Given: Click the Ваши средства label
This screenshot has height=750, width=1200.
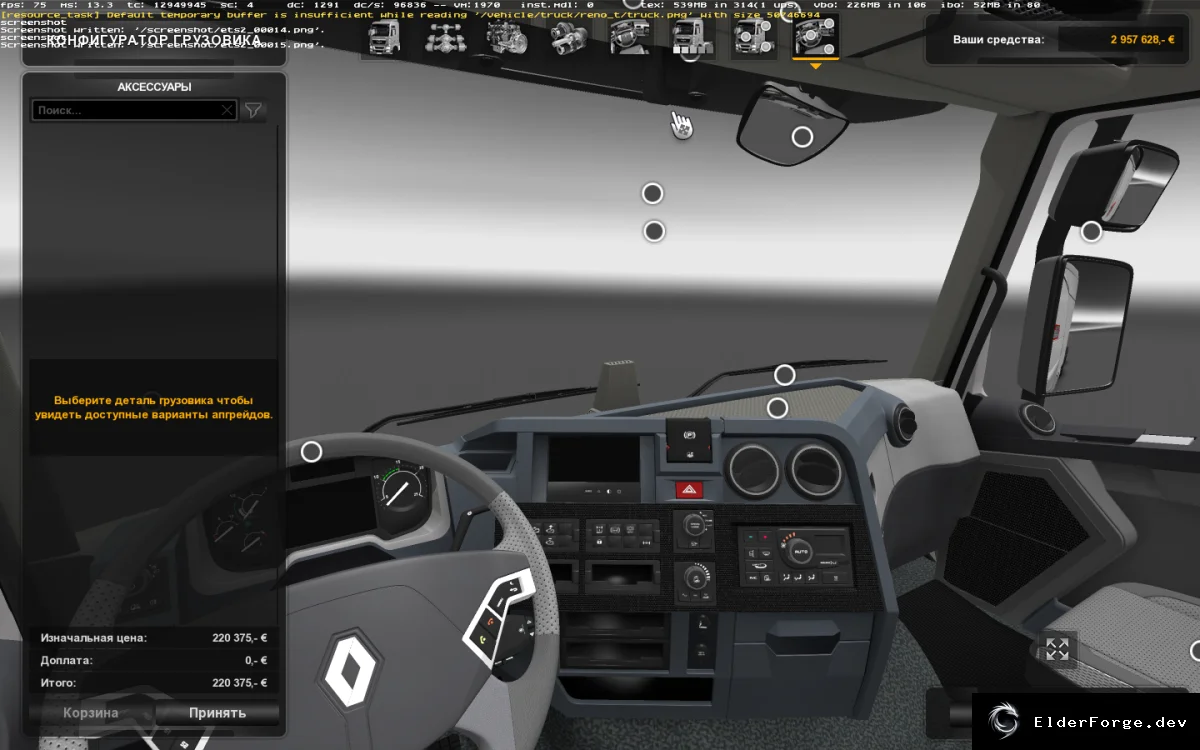Looking at the screenshot, I should pyautogui.click(x=1000, y=40).
